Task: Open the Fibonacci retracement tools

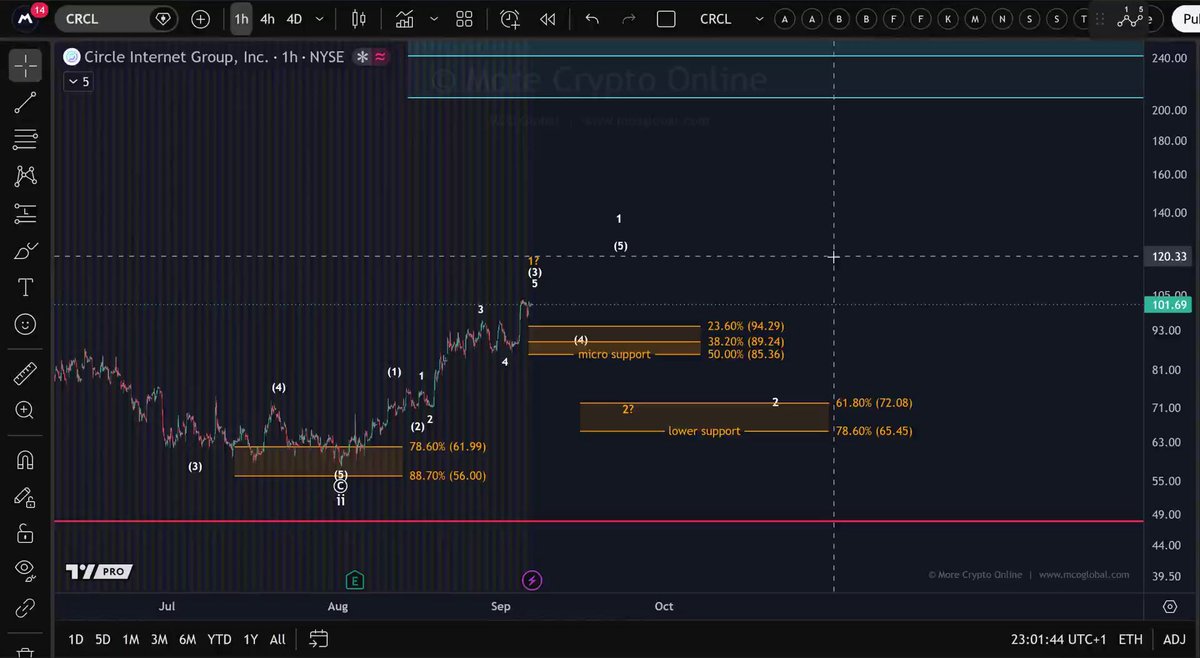Action: pos(26,139)
